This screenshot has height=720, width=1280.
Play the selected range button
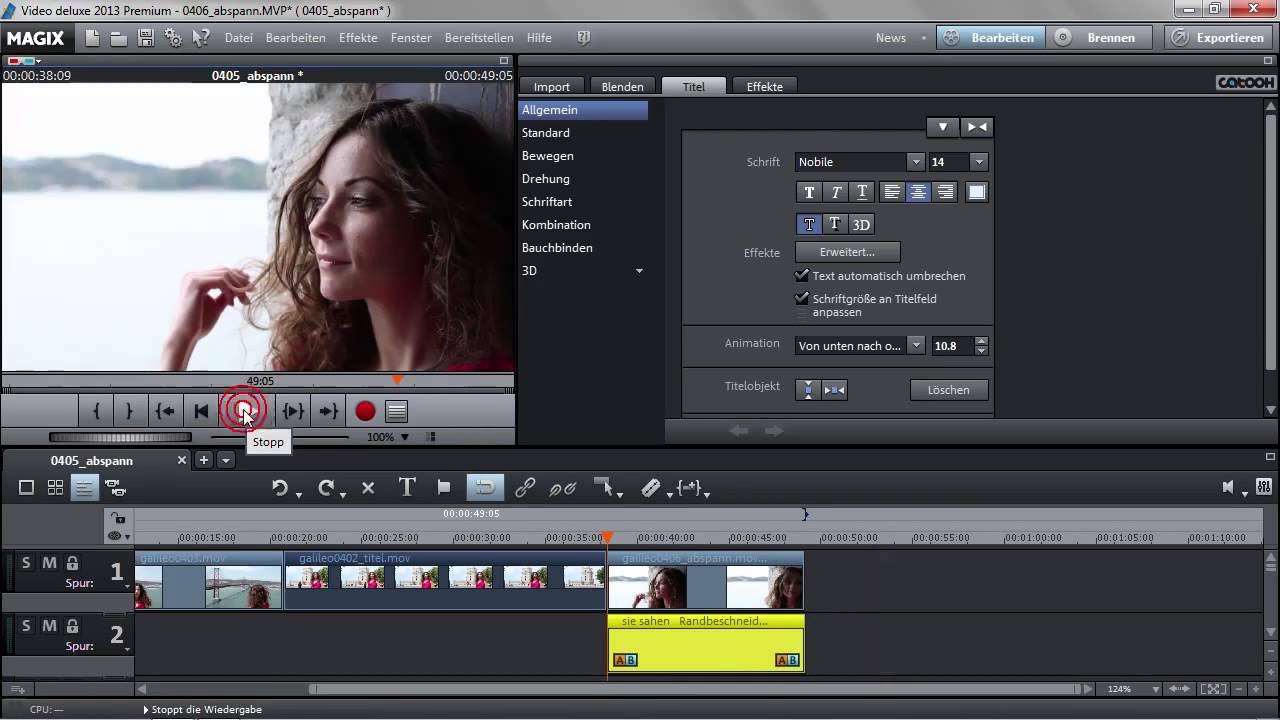click(293, 411)
